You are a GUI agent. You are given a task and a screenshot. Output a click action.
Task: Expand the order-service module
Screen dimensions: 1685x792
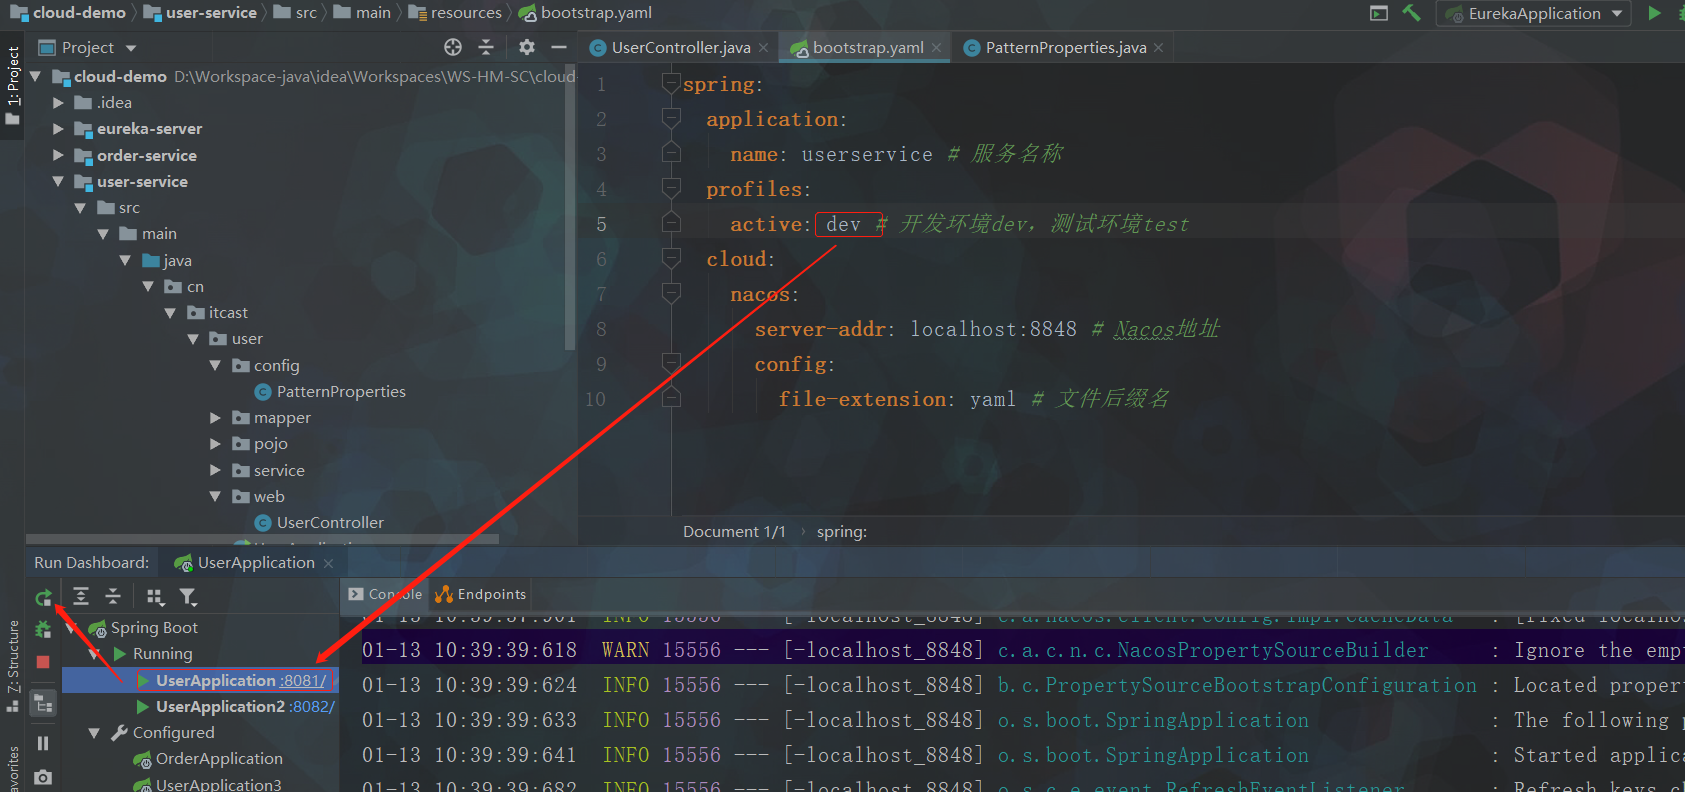point(58,155)
